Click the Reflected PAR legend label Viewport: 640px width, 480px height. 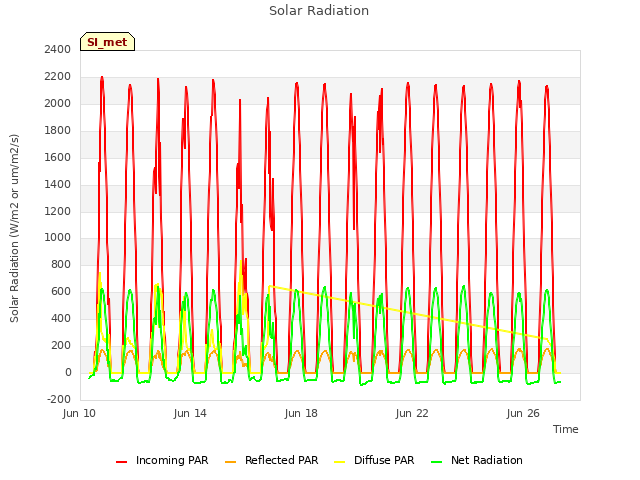[281, 460]
